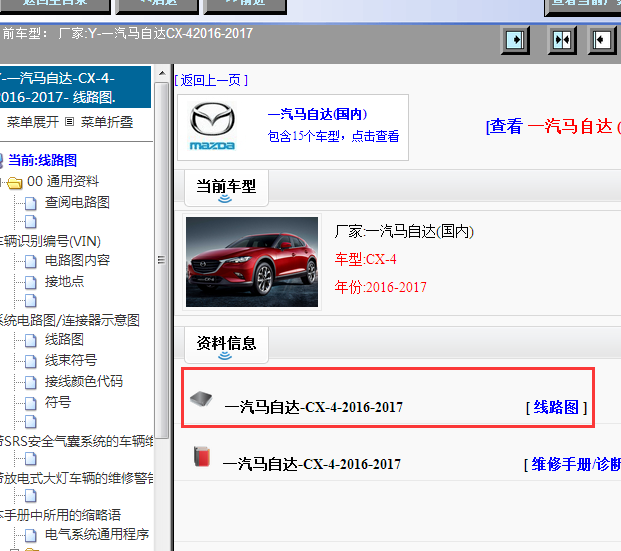Open 电气系统通用程序 tree item
Viewport: 621px width, 551px height.
click(97, 534)
